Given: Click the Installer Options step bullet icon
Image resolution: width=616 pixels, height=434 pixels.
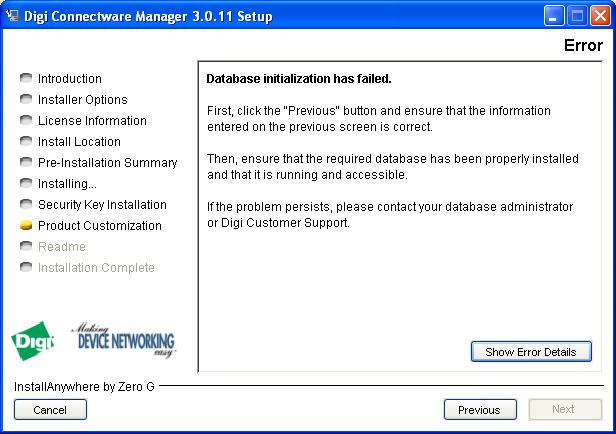Looking at the screenshot, I should (26, 100).
